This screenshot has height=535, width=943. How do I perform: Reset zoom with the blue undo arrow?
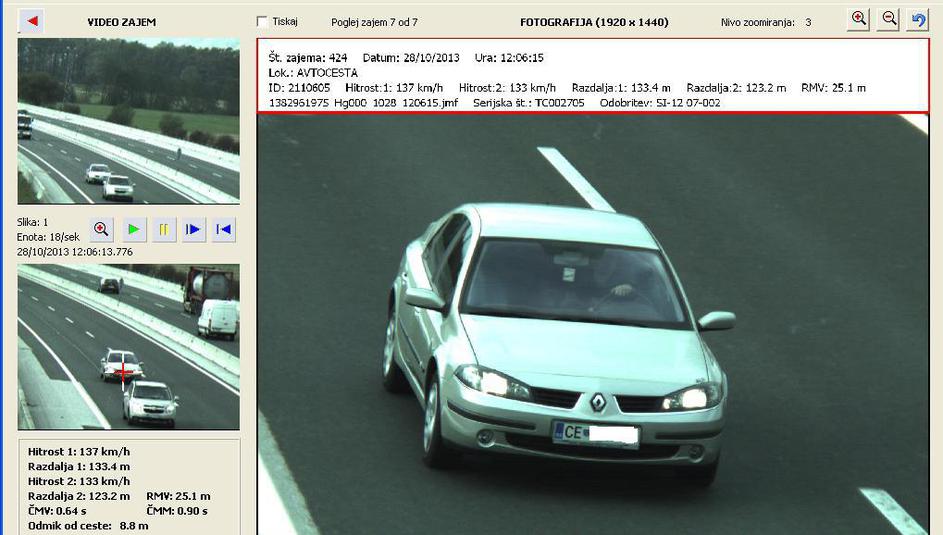click(x=918, y=20)
